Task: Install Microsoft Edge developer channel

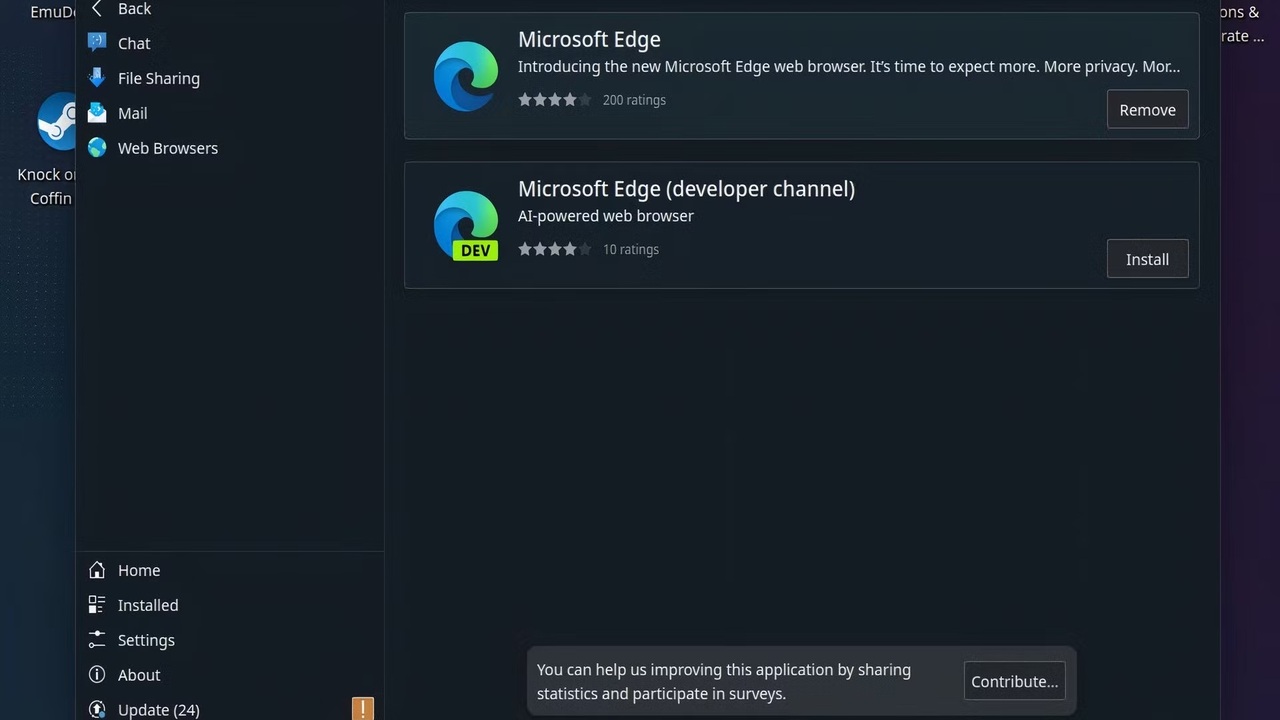Action: point(1147,259)
